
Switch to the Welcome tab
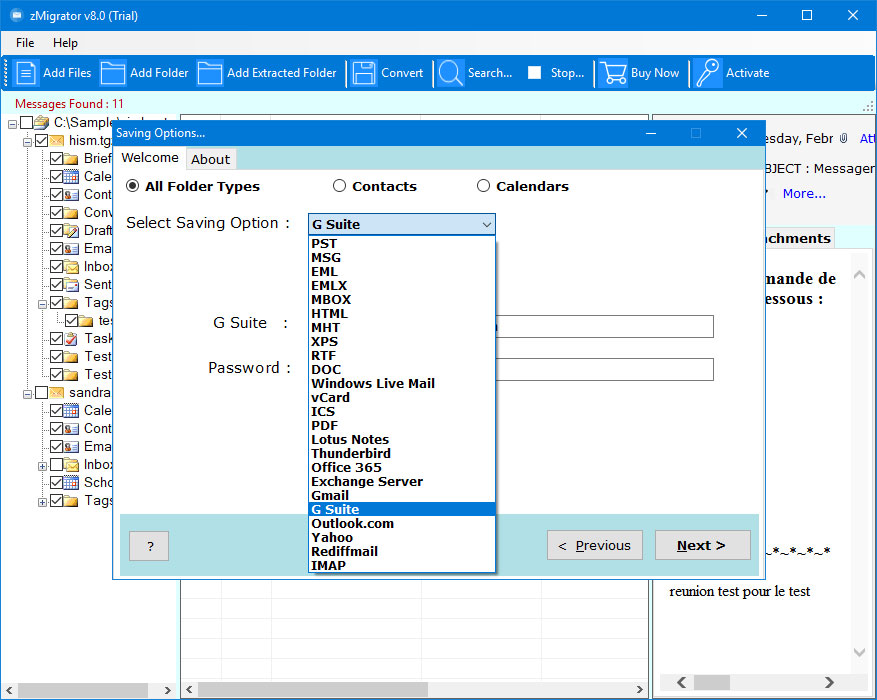point(150,158)
